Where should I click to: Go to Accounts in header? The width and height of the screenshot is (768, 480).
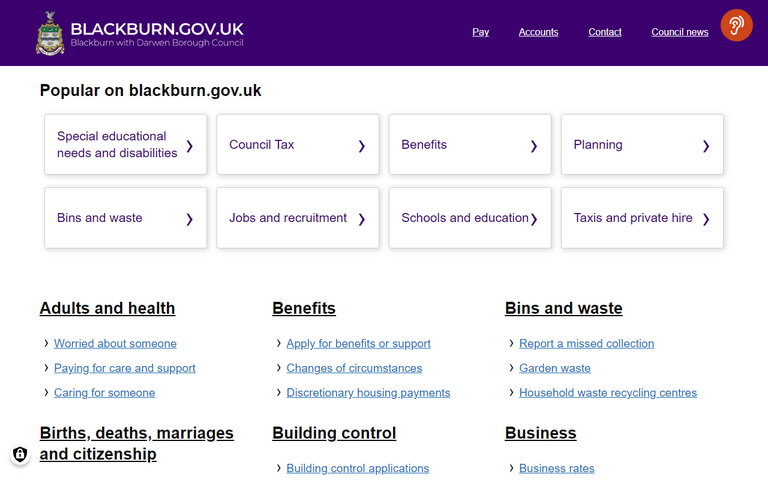(538, 32)
